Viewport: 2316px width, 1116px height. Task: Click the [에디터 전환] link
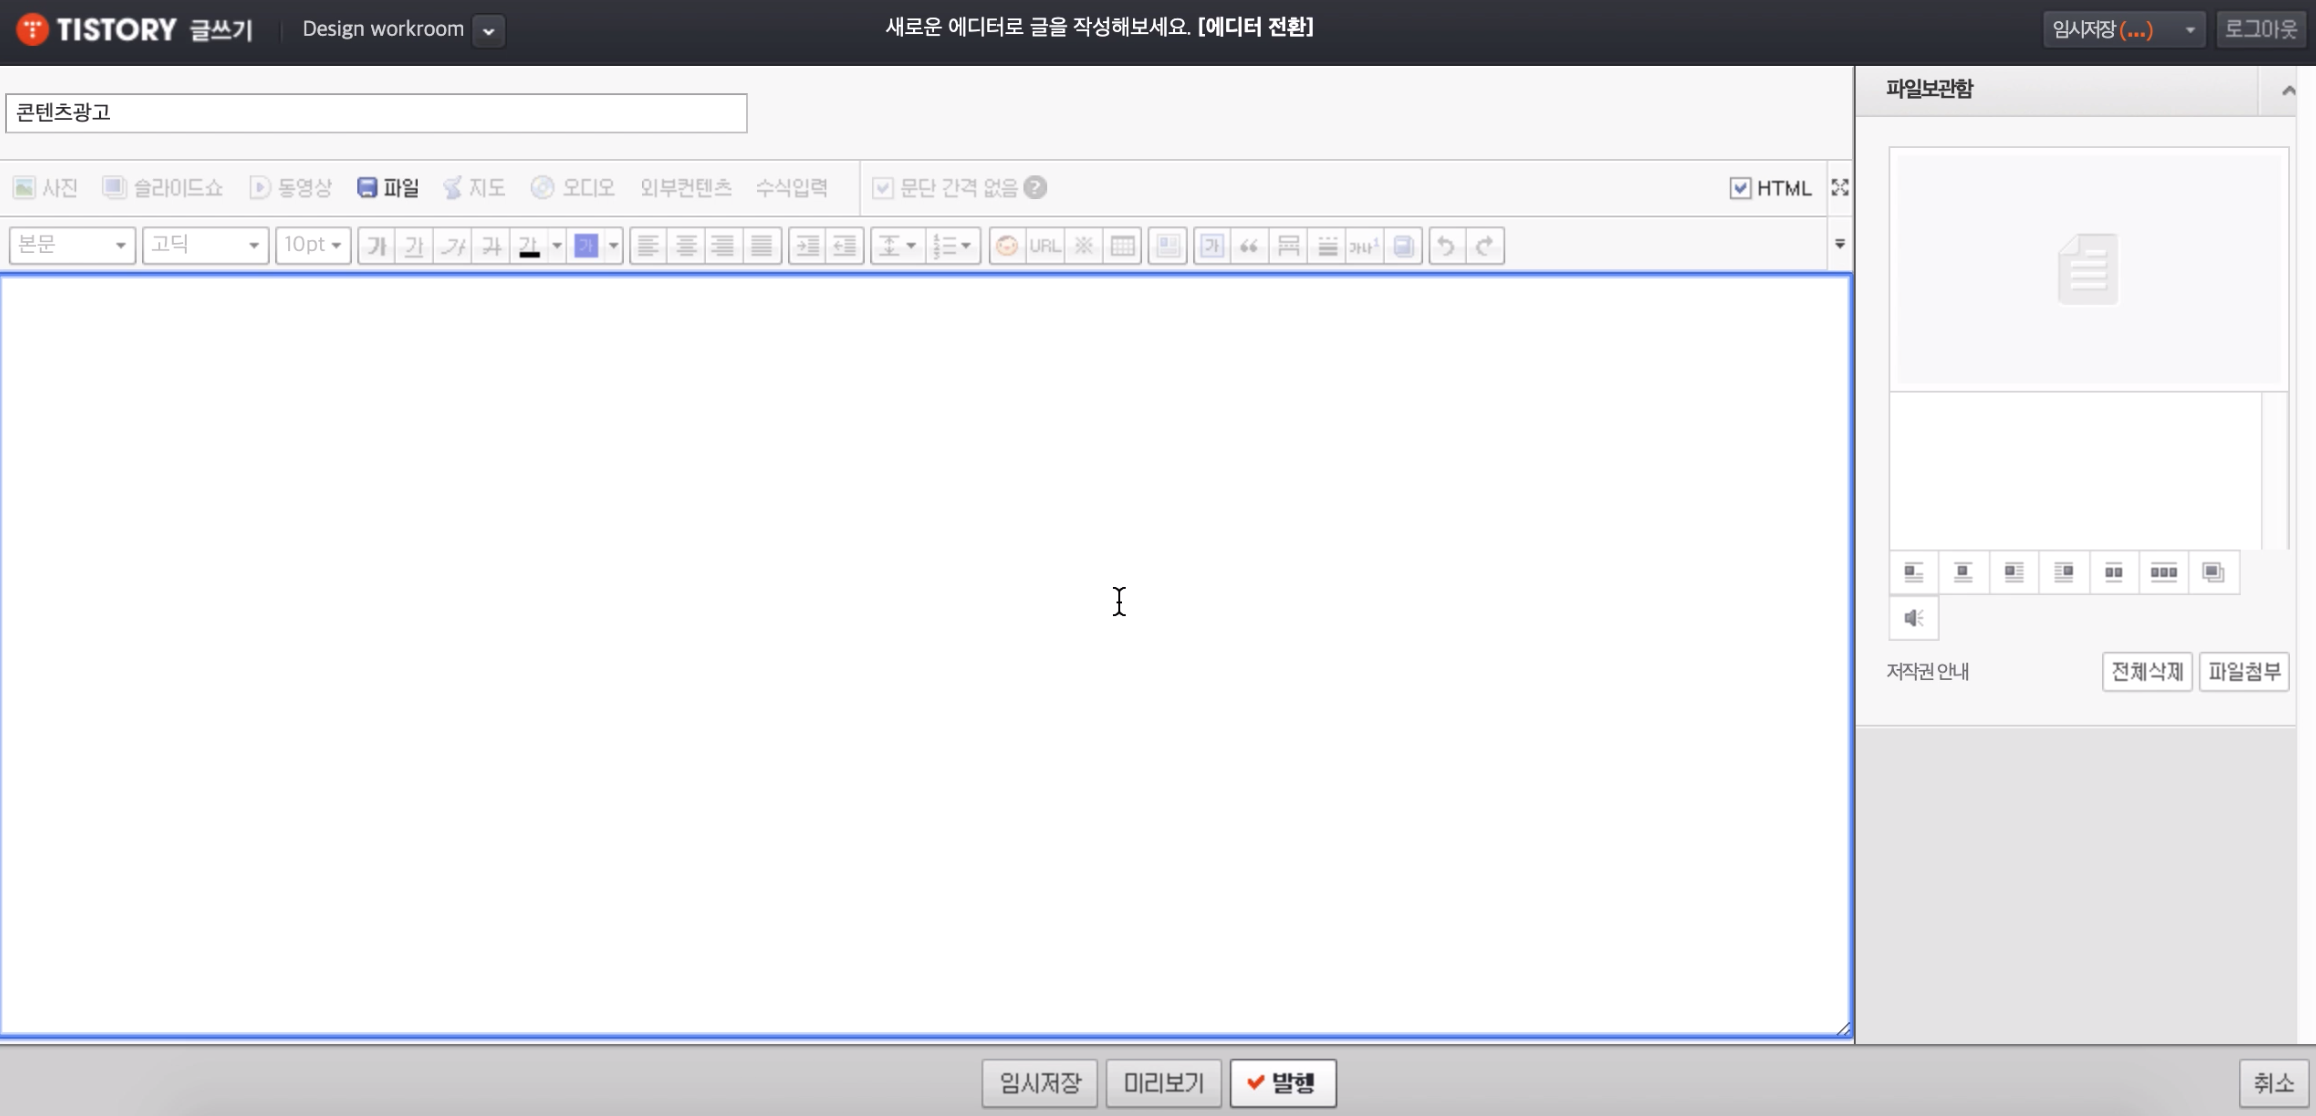pos(1255,27)
